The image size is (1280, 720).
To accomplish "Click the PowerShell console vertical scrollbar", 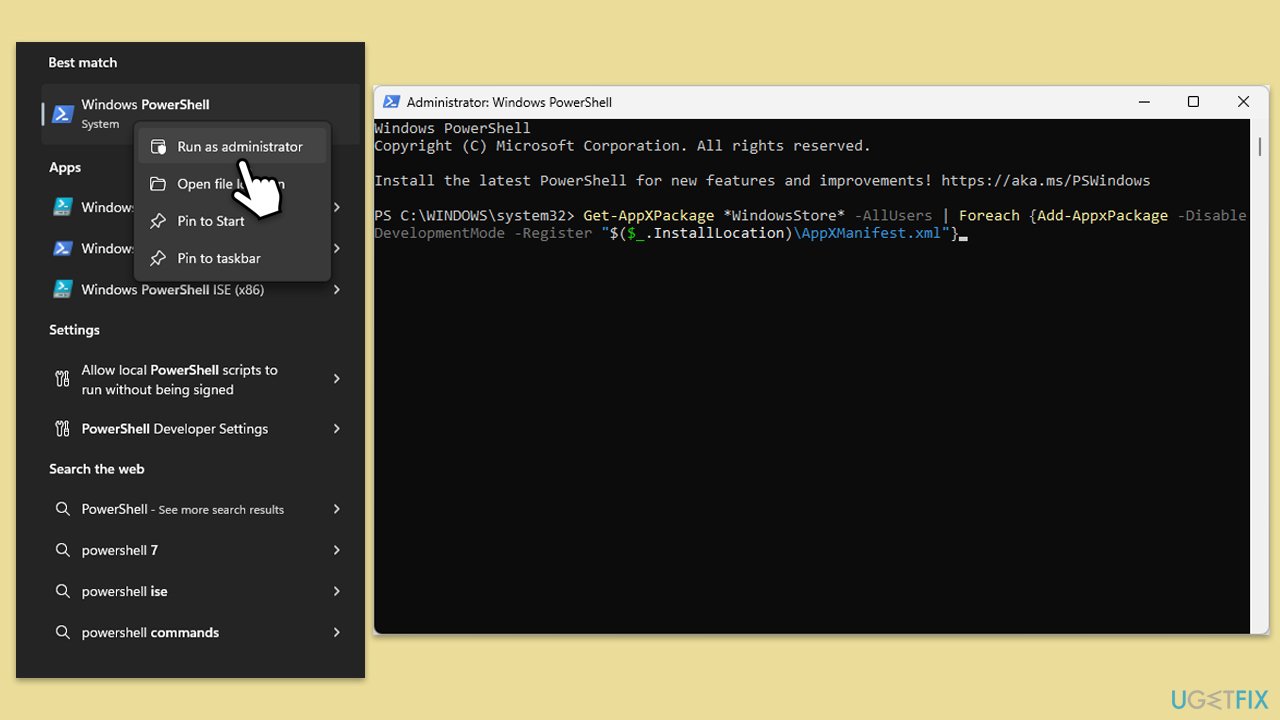I will [x=1259, y=147].
